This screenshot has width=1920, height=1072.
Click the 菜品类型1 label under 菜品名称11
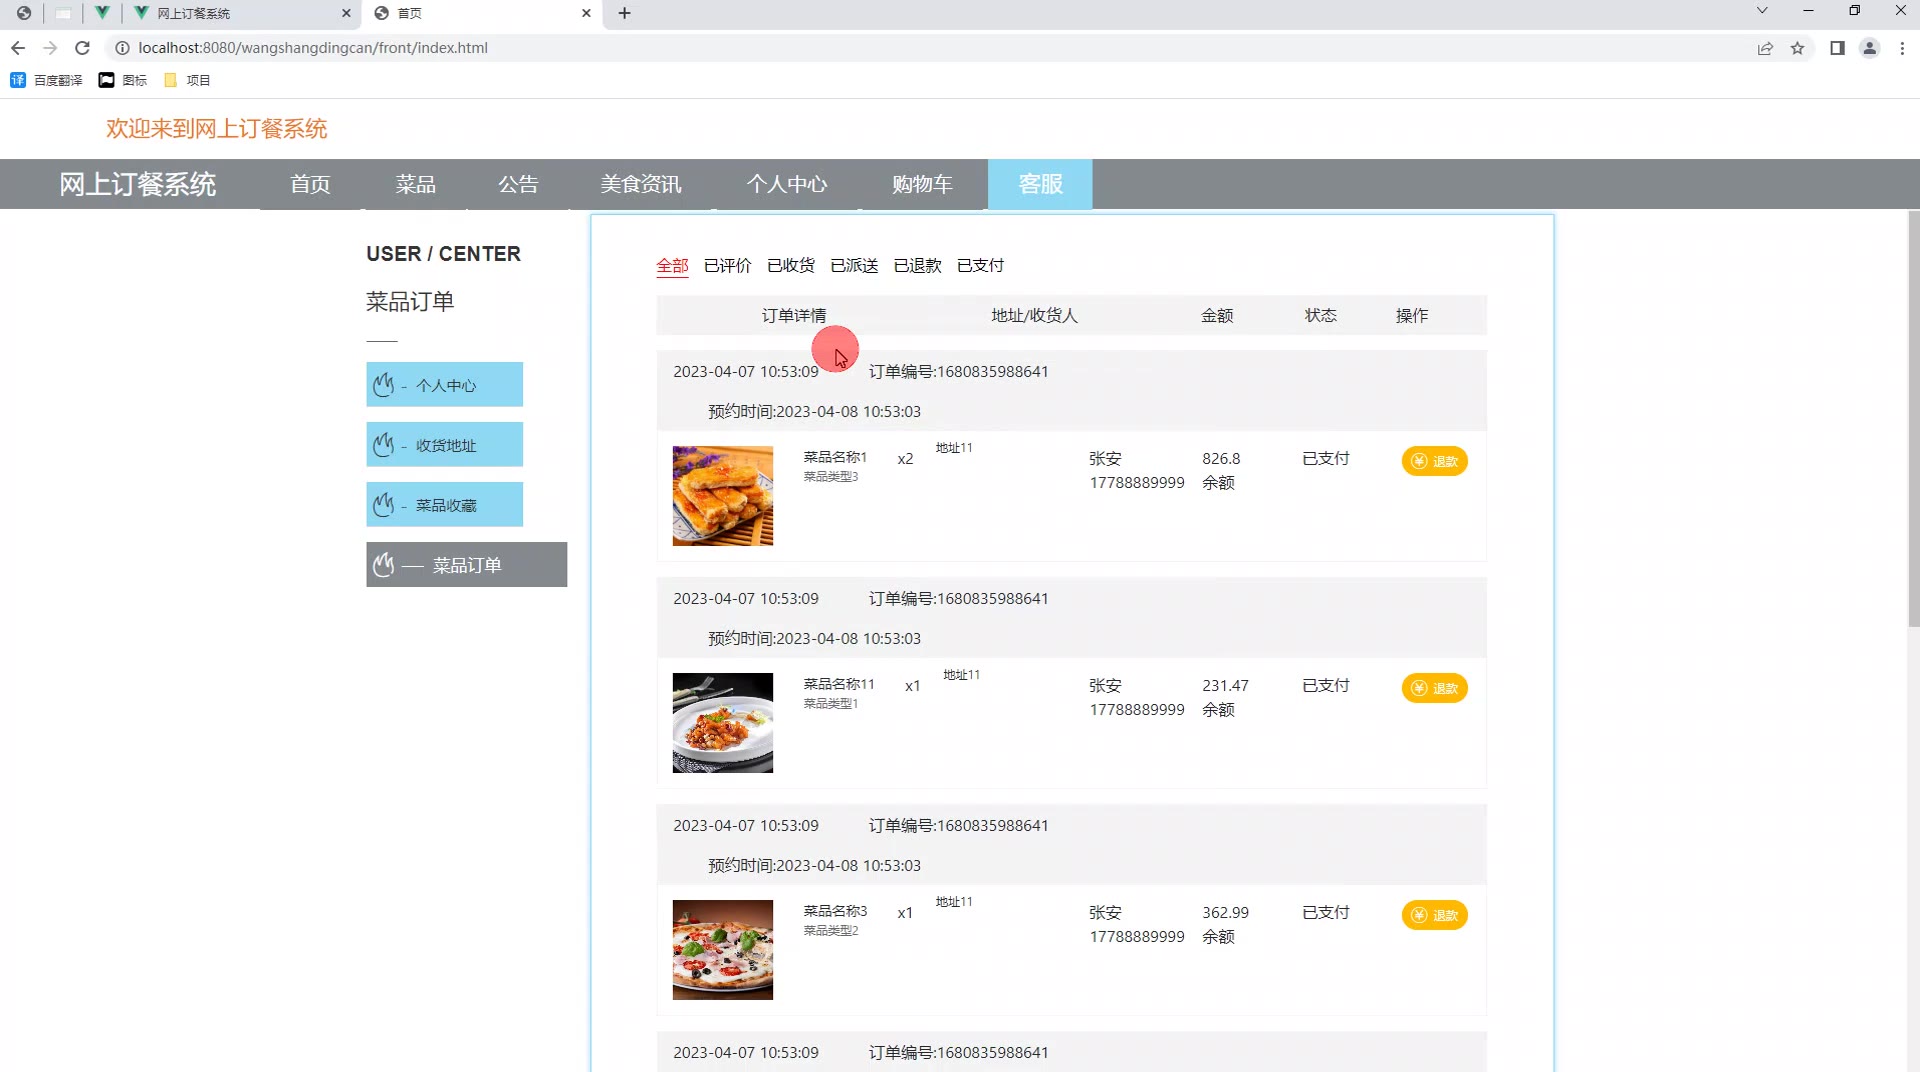point(831,704)
